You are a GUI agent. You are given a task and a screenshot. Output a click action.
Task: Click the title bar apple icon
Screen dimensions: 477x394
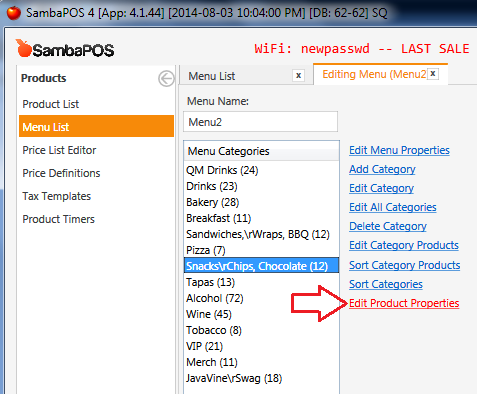click(x=14, y=13)
